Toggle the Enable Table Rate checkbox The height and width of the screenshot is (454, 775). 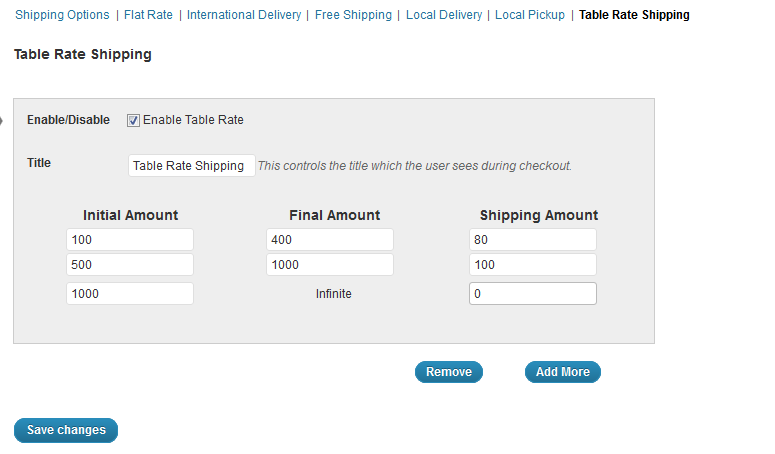pyautogui.click(x=133, y=120)
